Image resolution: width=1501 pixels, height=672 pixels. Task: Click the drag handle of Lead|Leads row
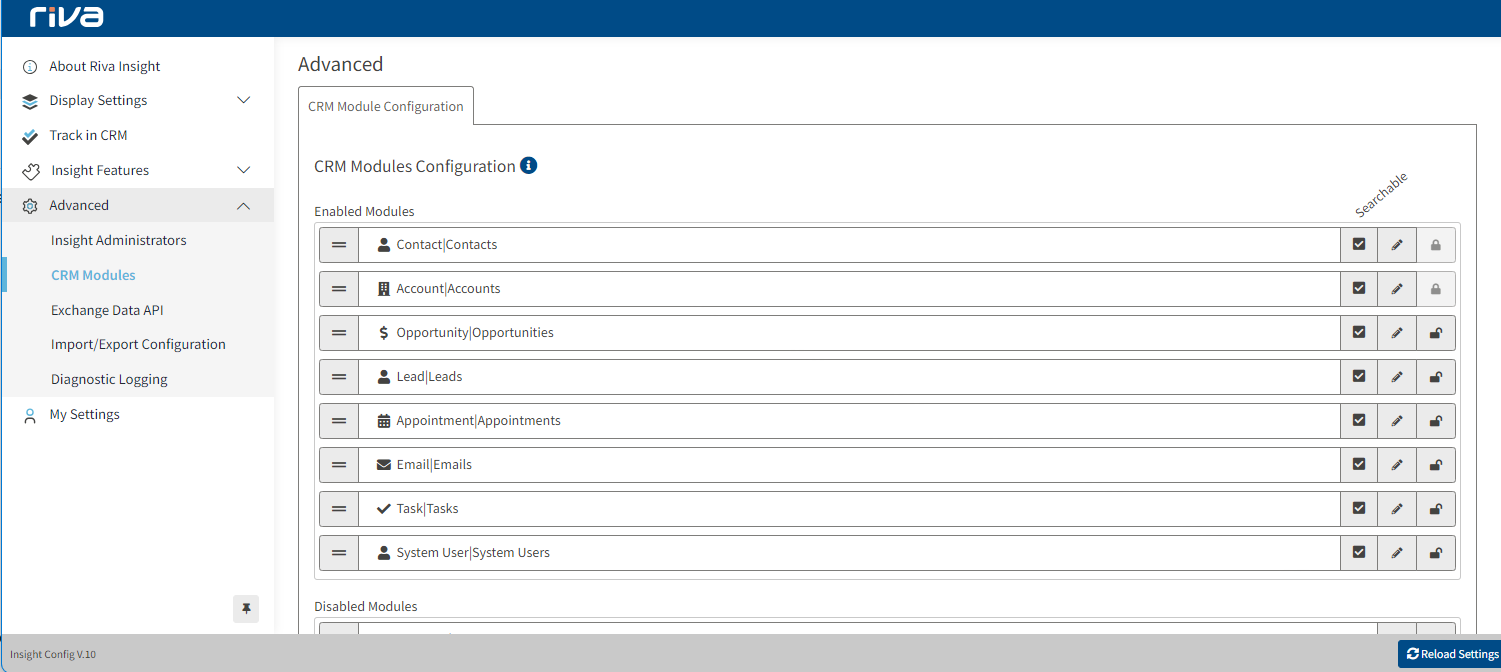pyautogui.click(x=339, y=377)
